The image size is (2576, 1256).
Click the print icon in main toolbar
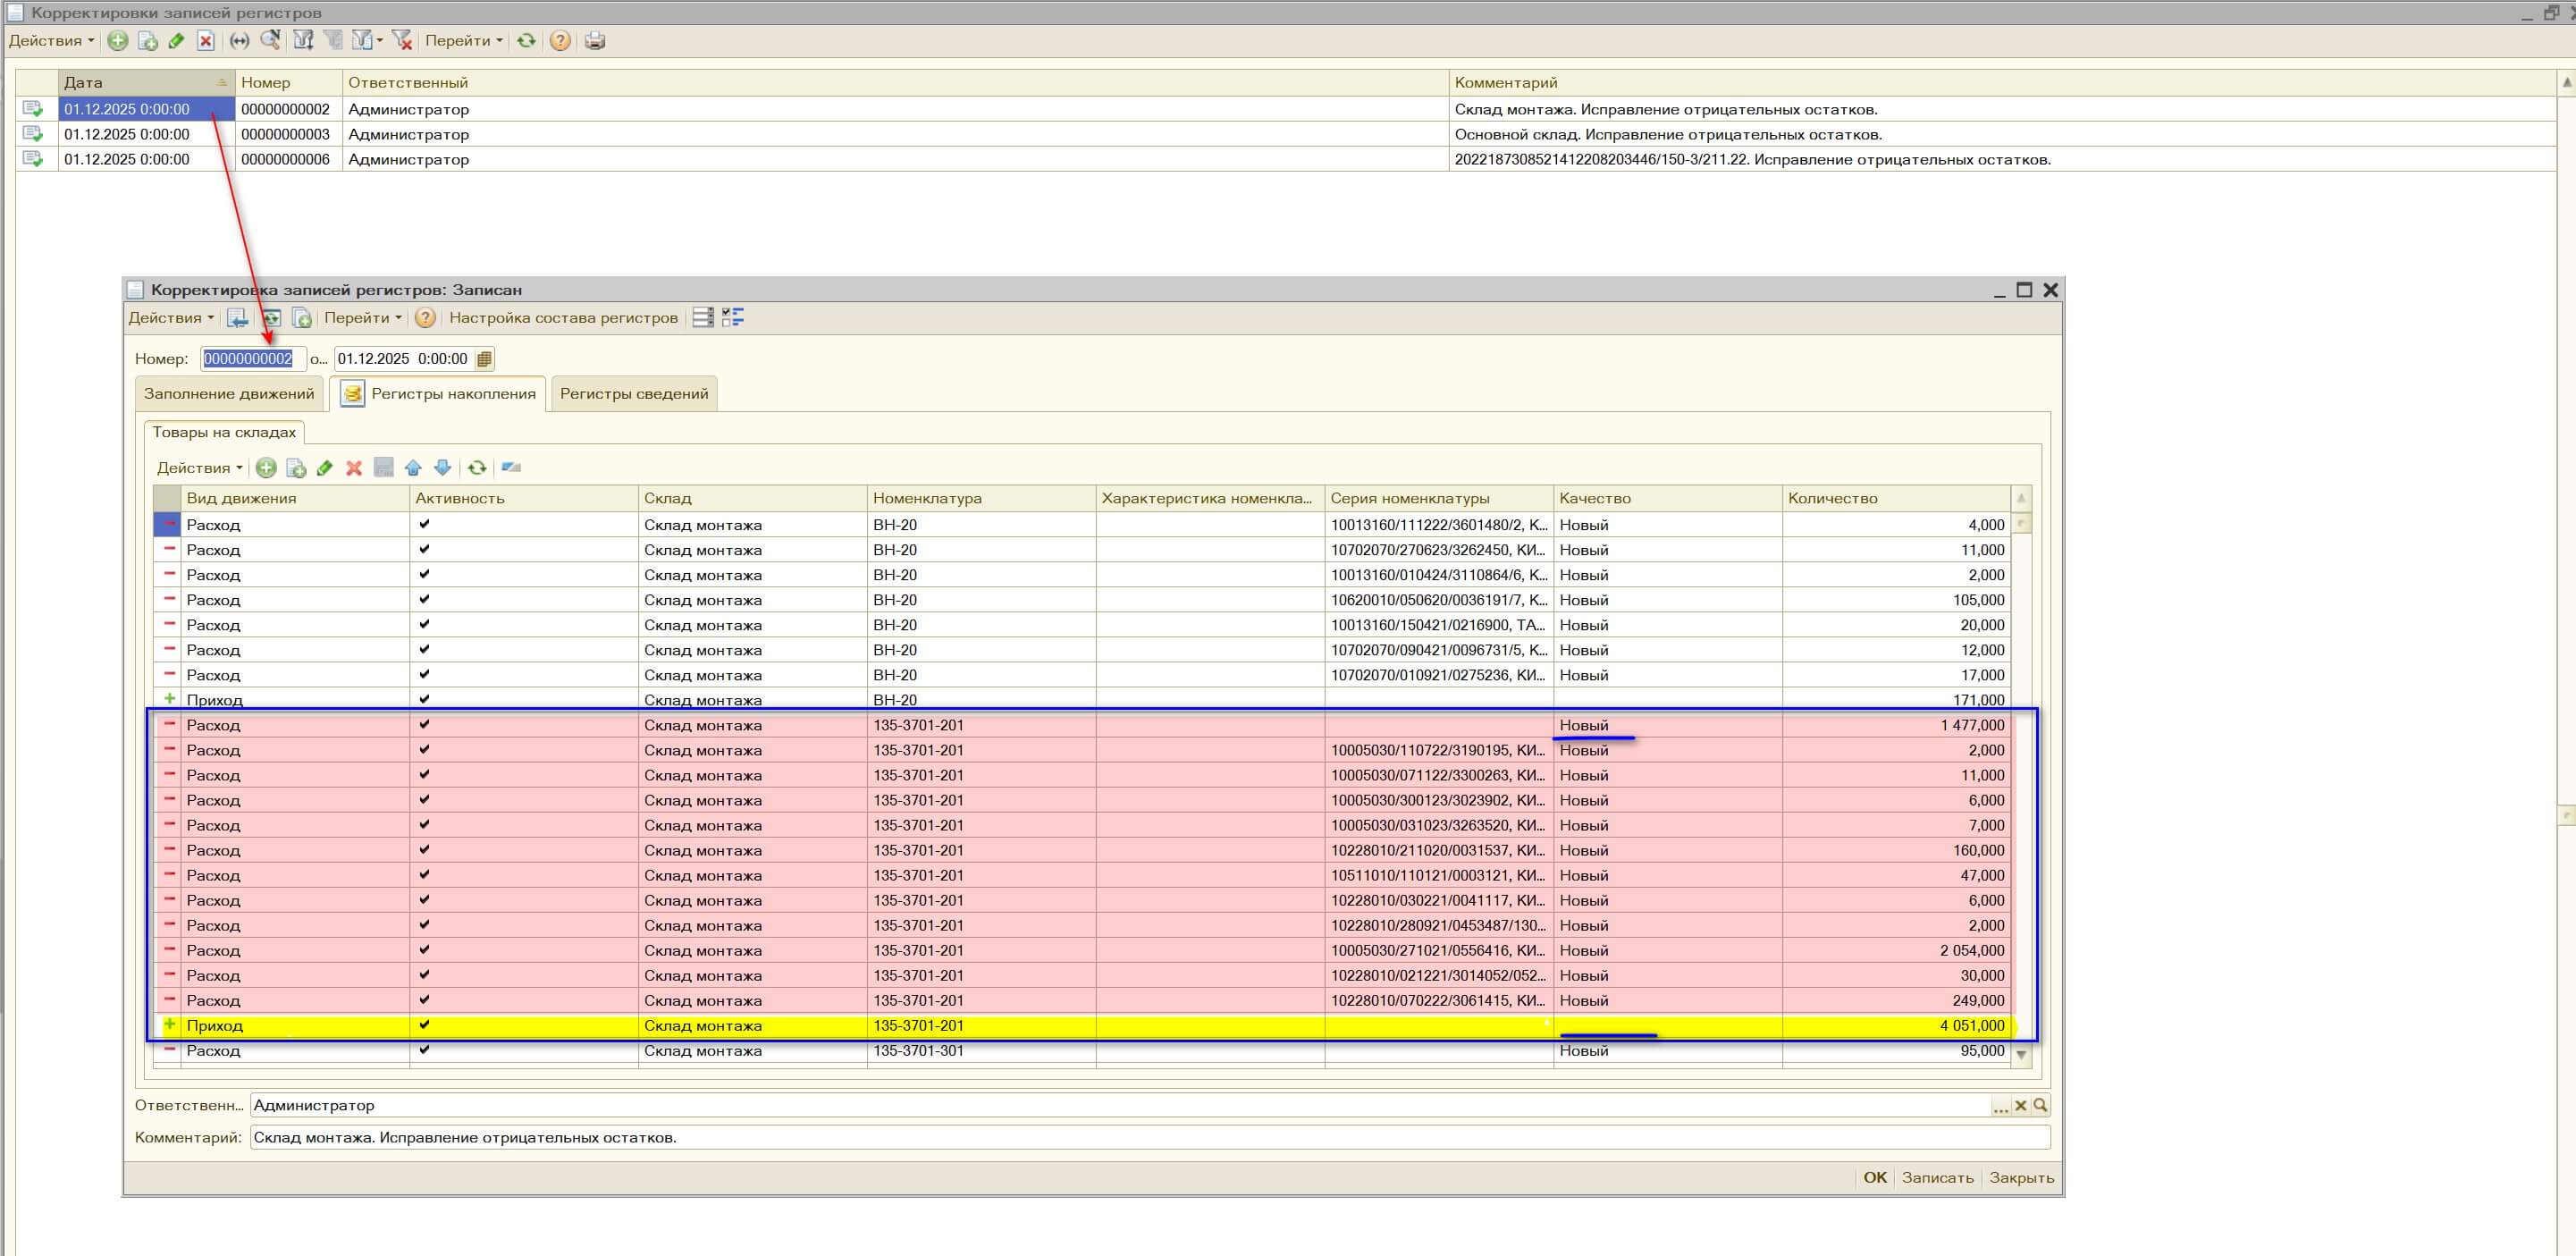click(595, 41)
